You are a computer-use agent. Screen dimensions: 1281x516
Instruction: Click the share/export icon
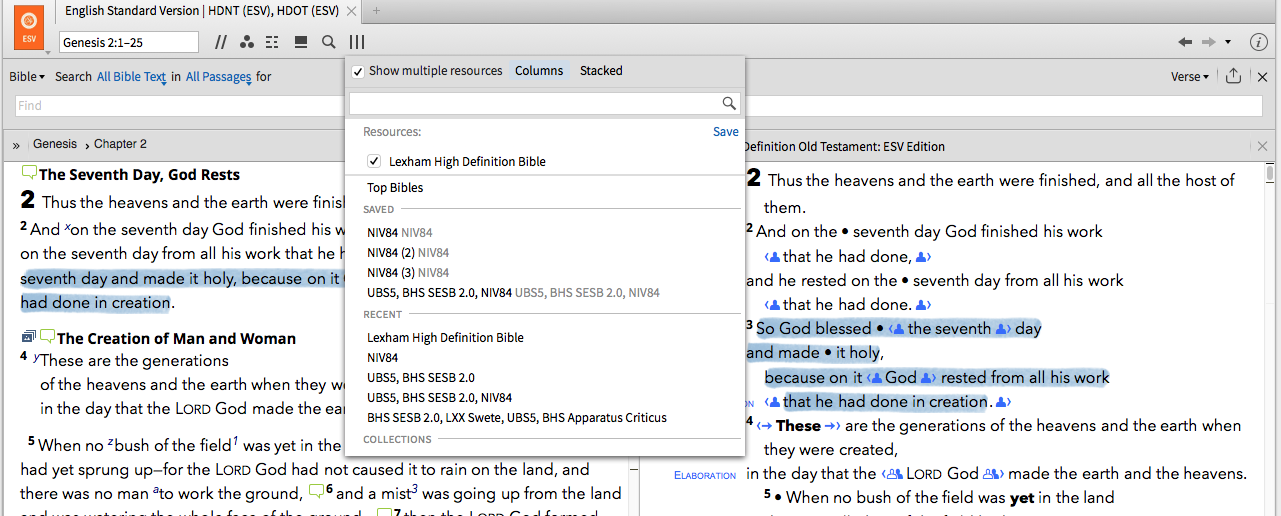point(1233,76)
